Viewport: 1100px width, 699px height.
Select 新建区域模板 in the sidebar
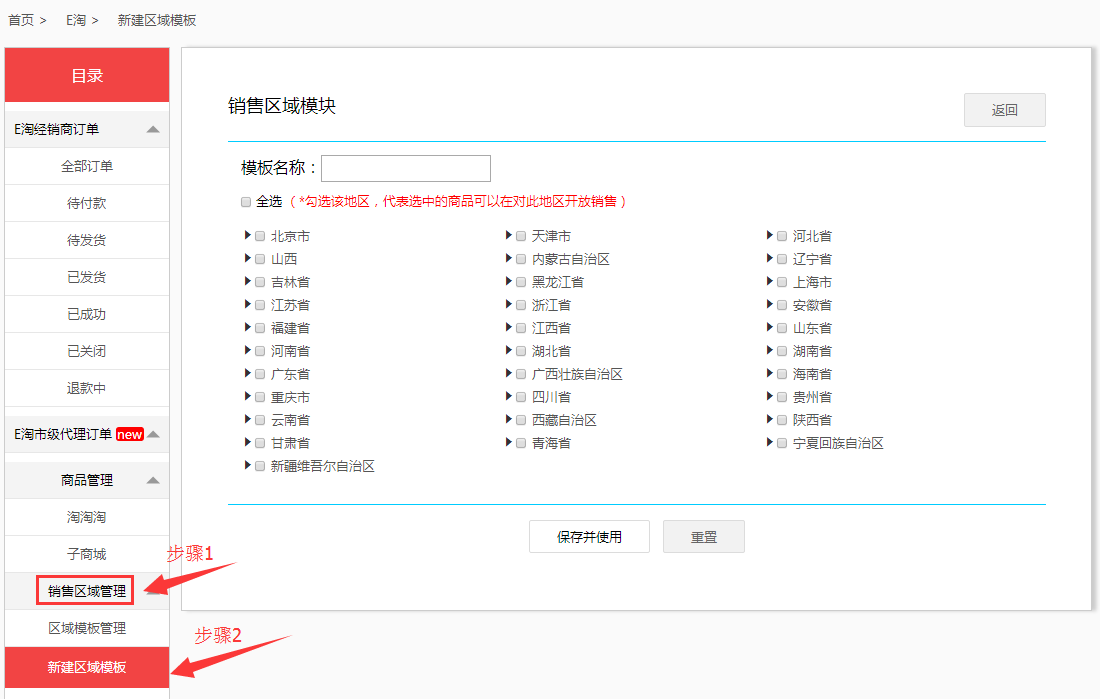click(x=87, y=667)
